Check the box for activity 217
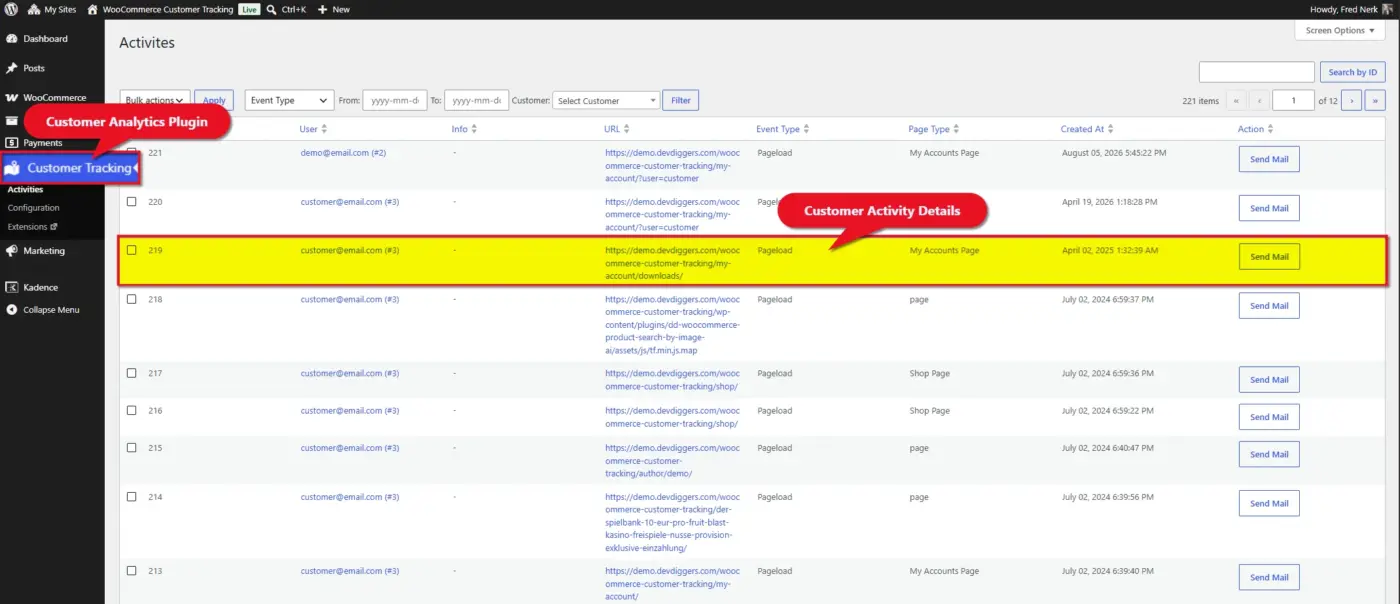The height and width of the screenshot is (604, 1400). tap(131, 373)
